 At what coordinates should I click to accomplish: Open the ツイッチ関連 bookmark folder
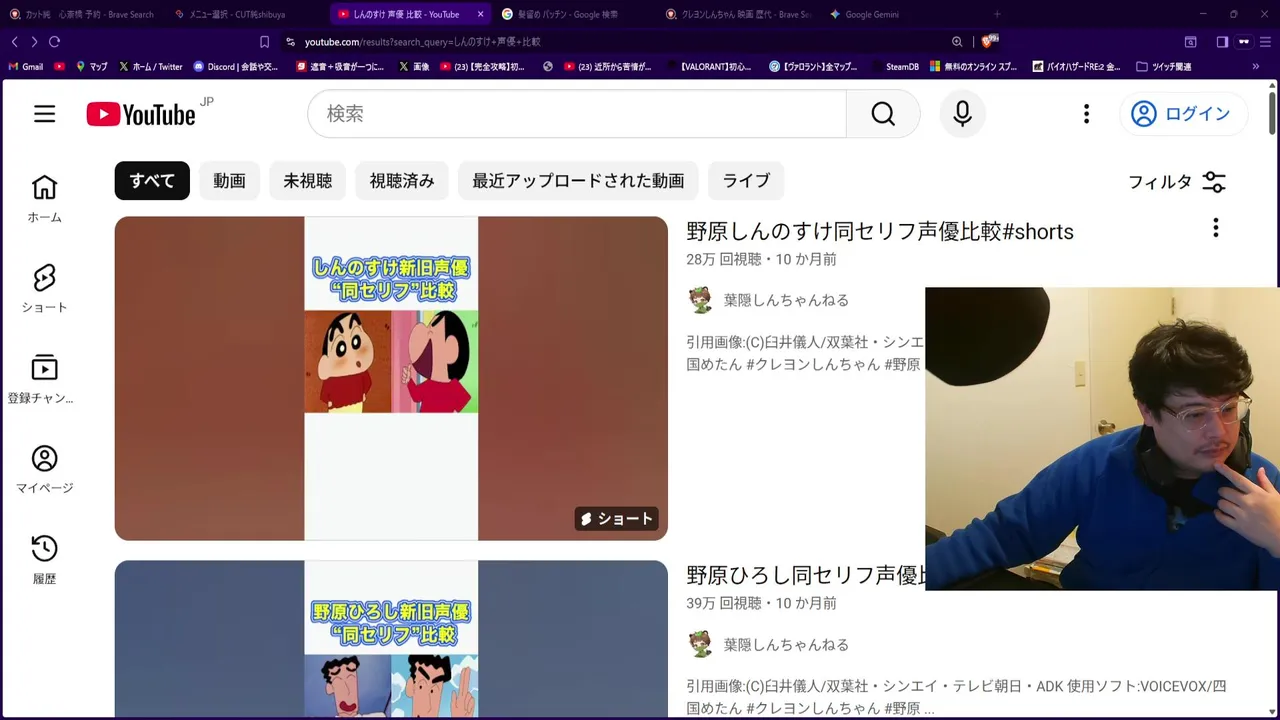click(1164, 67)
